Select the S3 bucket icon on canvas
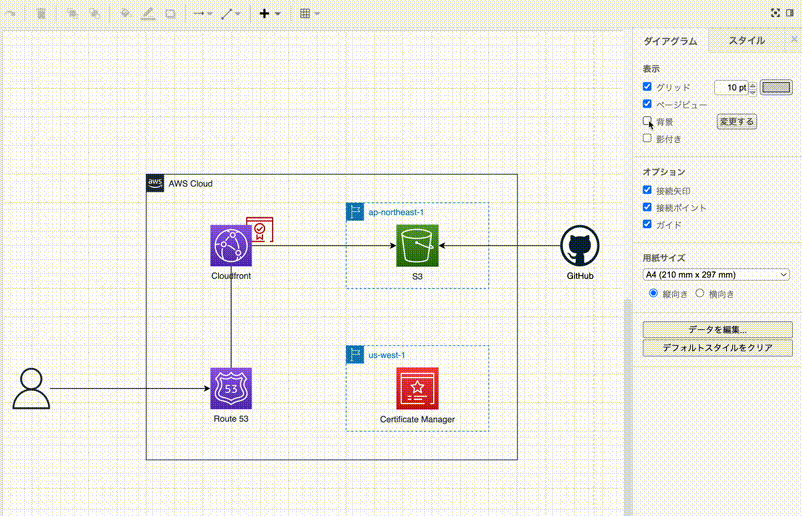The image size is (802, 516). coord(417,245)
